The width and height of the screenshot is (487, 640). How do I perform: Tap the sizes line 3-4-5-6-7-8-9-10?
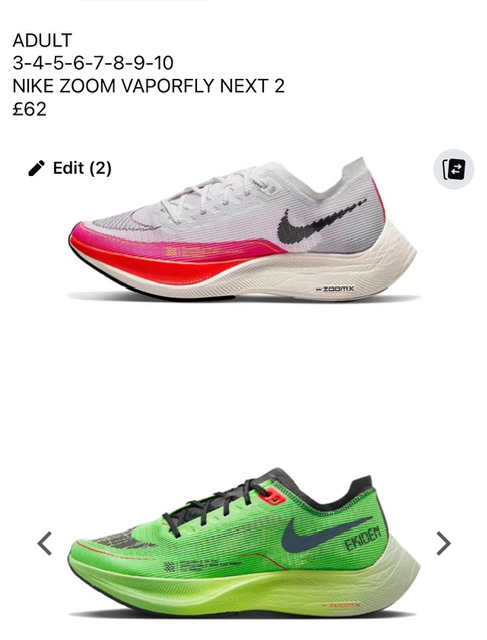[93, 63]
